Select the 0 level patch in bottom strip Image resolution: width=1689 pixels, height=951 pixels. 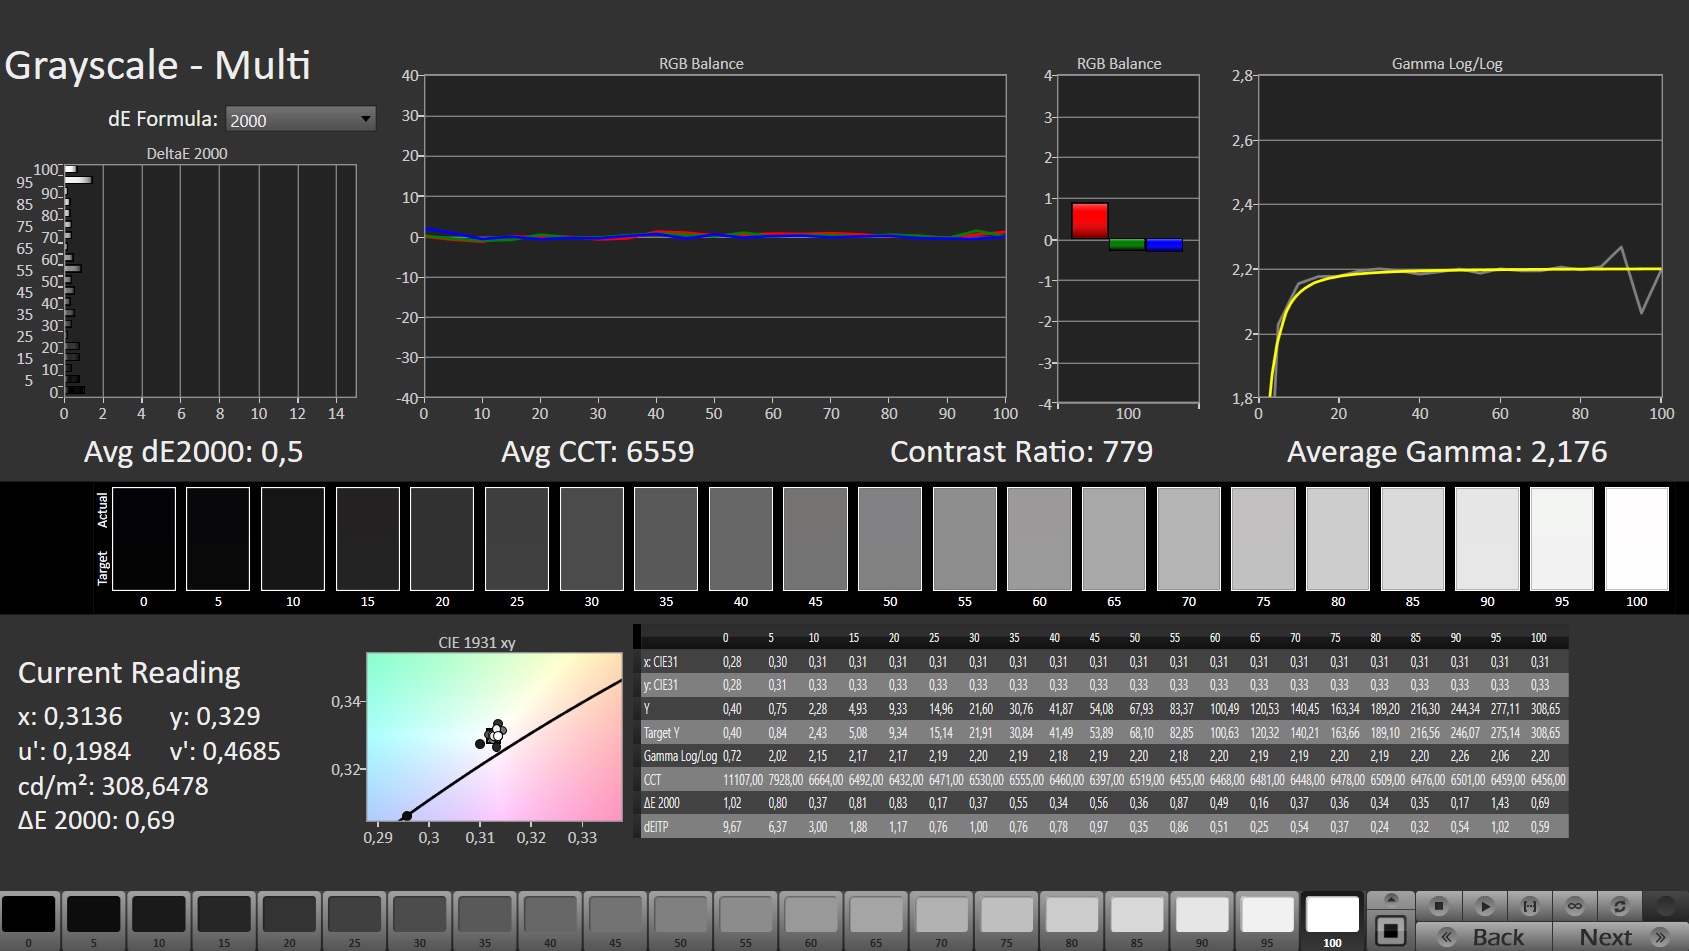point(29,920)
